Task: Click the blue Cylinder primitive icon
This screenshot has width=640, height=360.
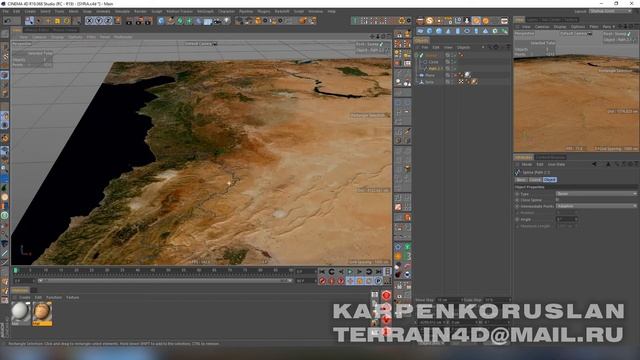Action: [x=458, y=31]
